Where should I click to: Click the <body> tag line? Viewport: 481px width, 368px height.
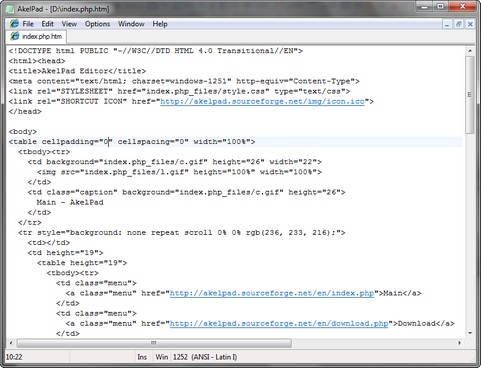(x=23, y=132)
